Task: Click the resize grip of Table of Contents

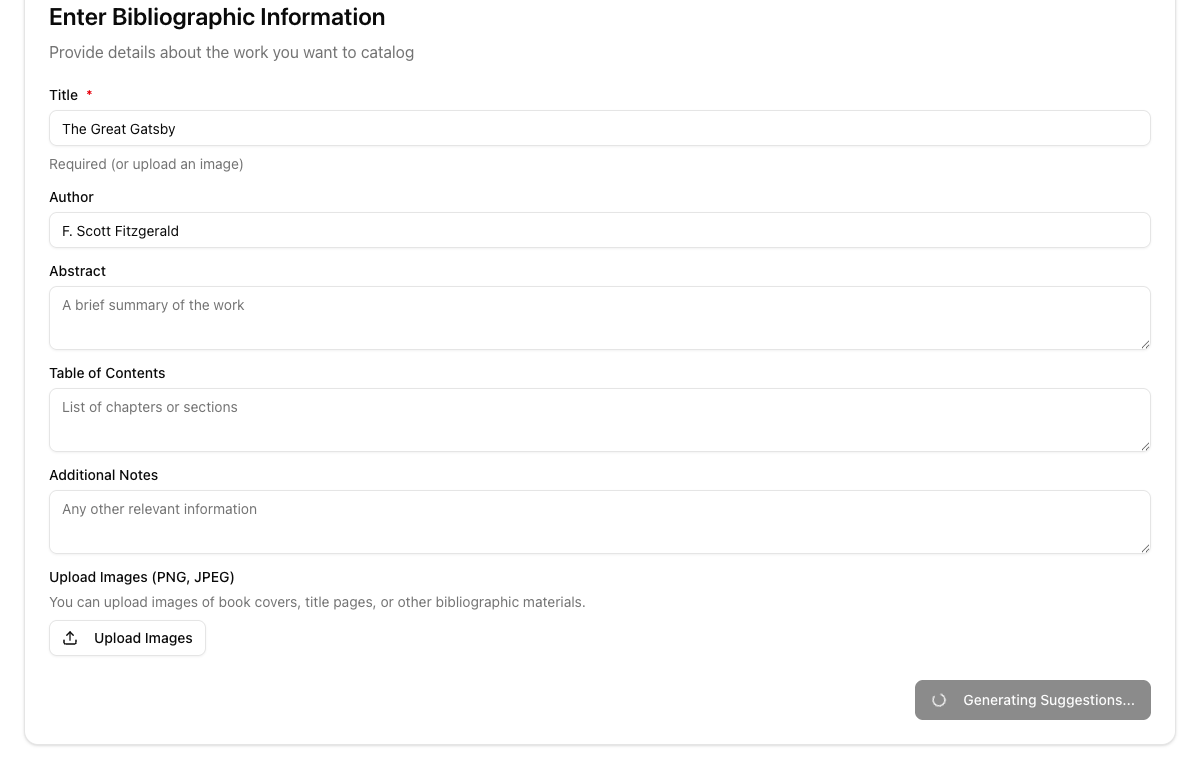Action: coord(1145,448)
